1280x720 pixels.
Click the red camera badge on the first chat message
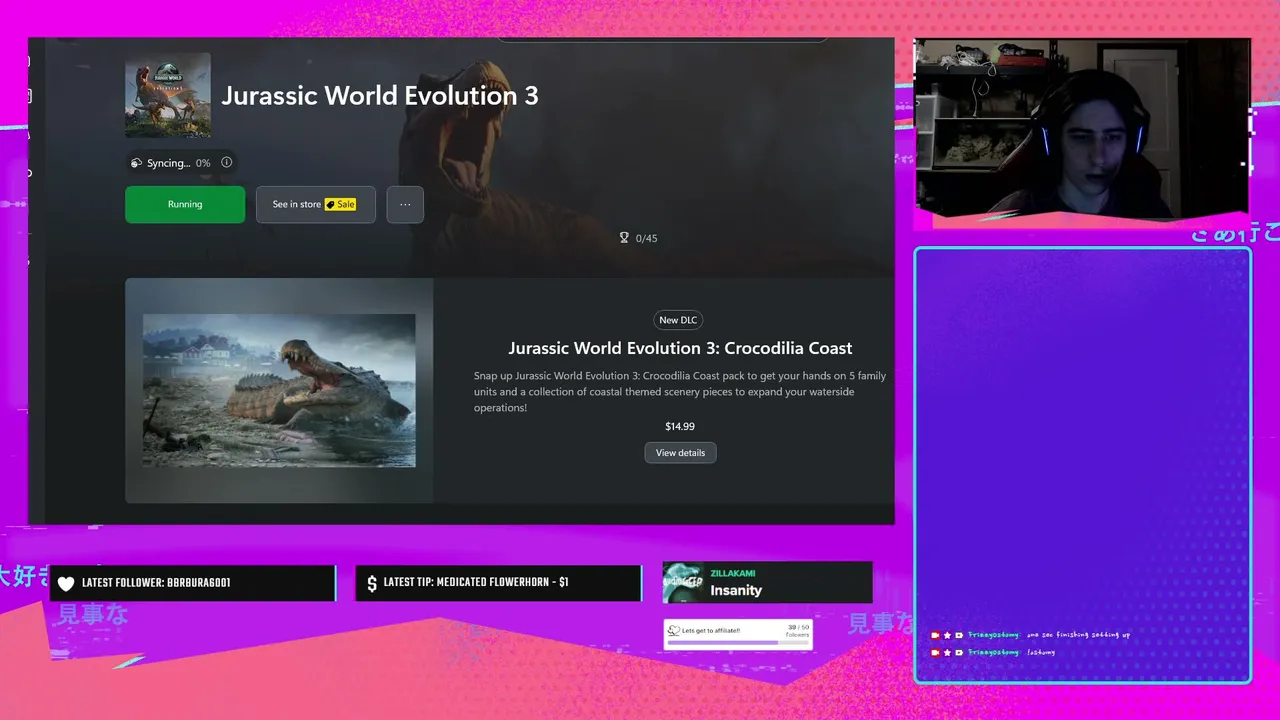(x=935, y=635)
